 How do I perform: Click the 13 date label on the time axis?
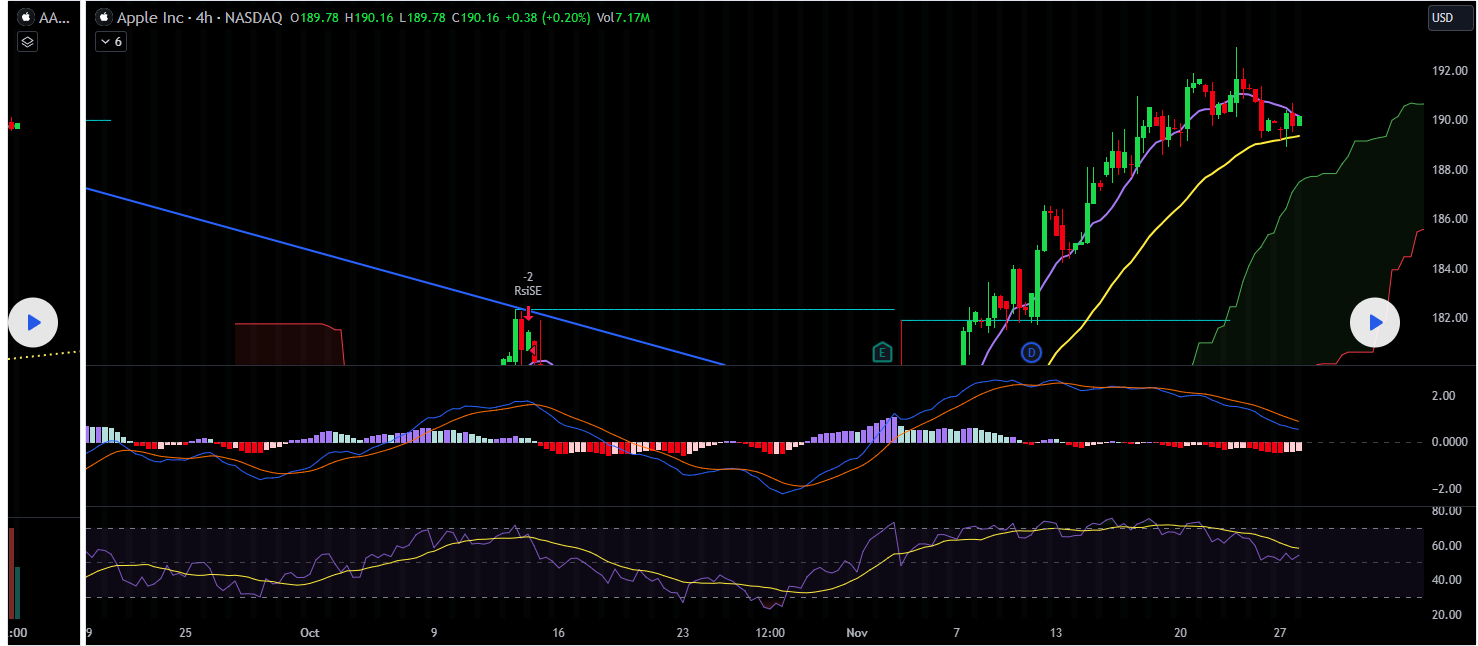click(1056, 633)
